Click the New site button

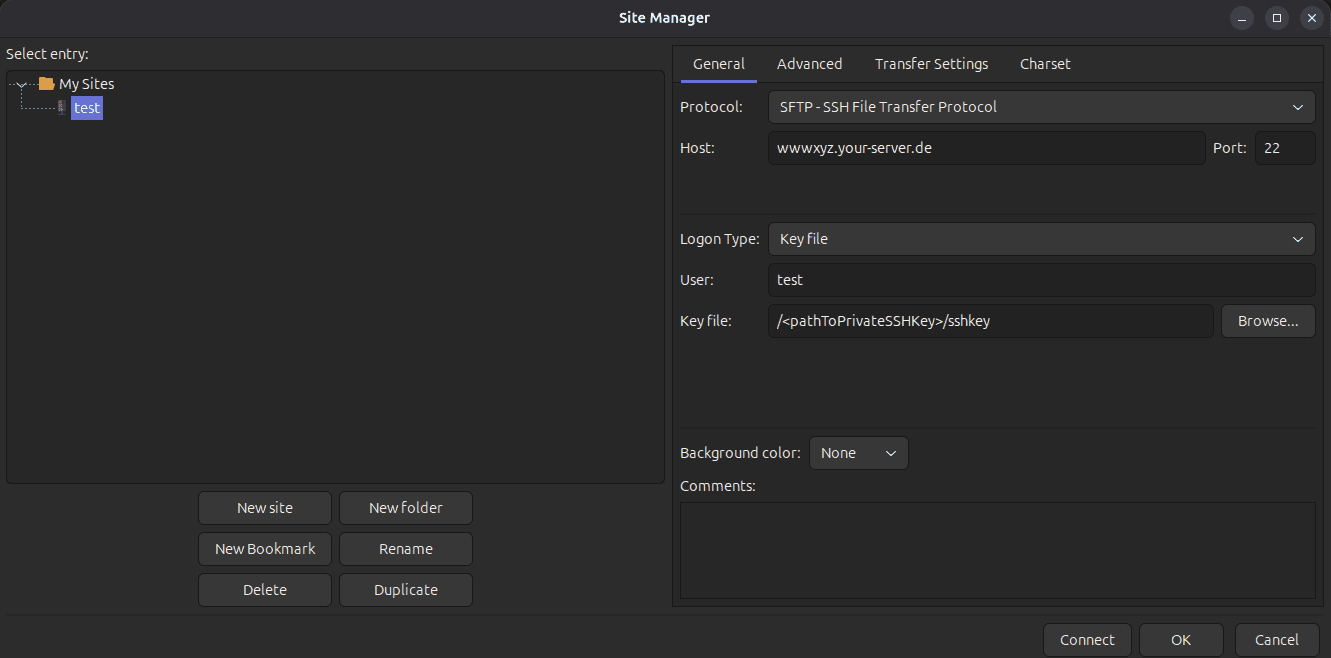[x=265, y=508]
